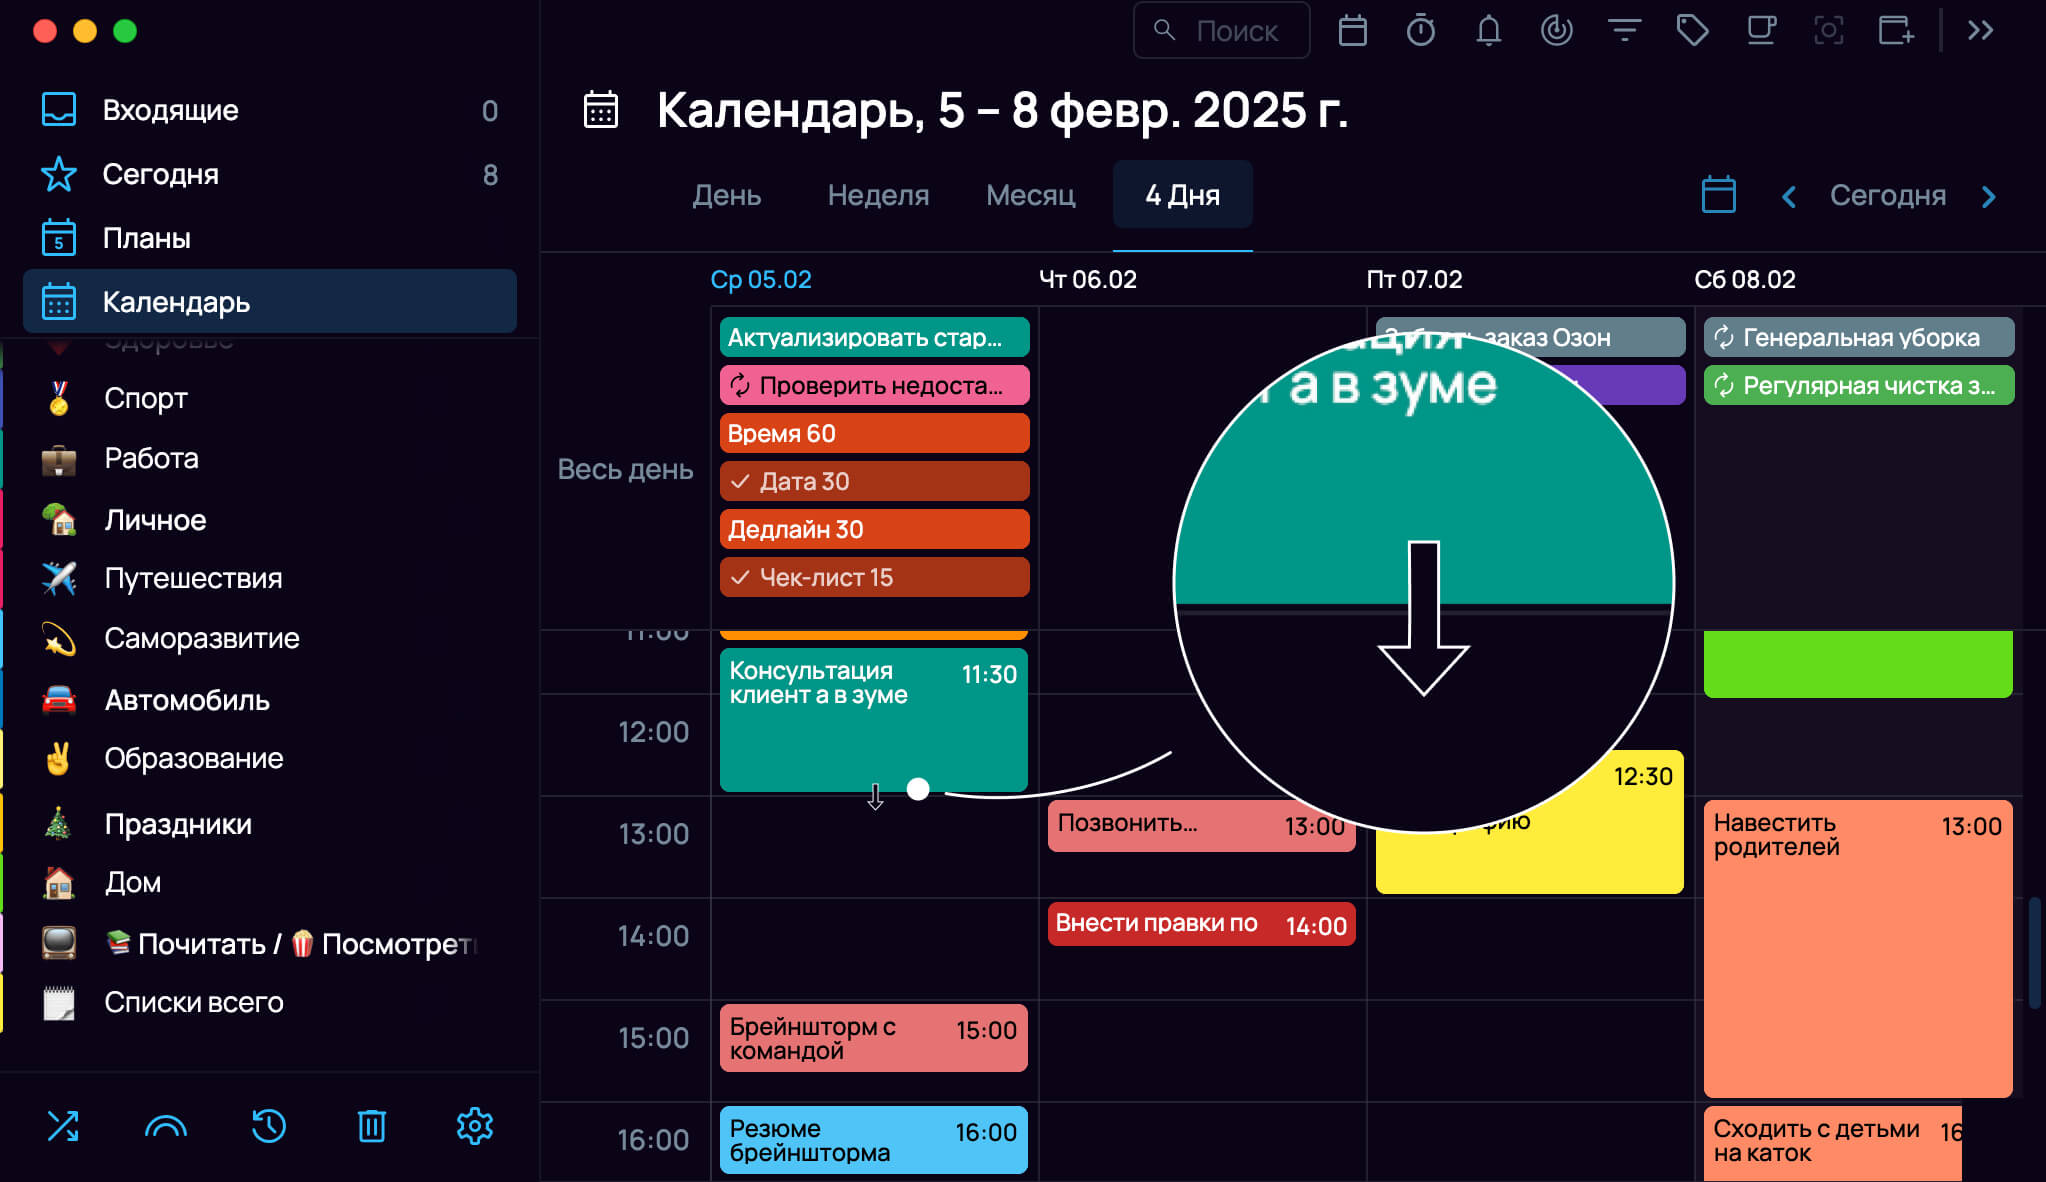
Task: Open the timer stopwatch icon in toolbar
Action: (1420, 31)
